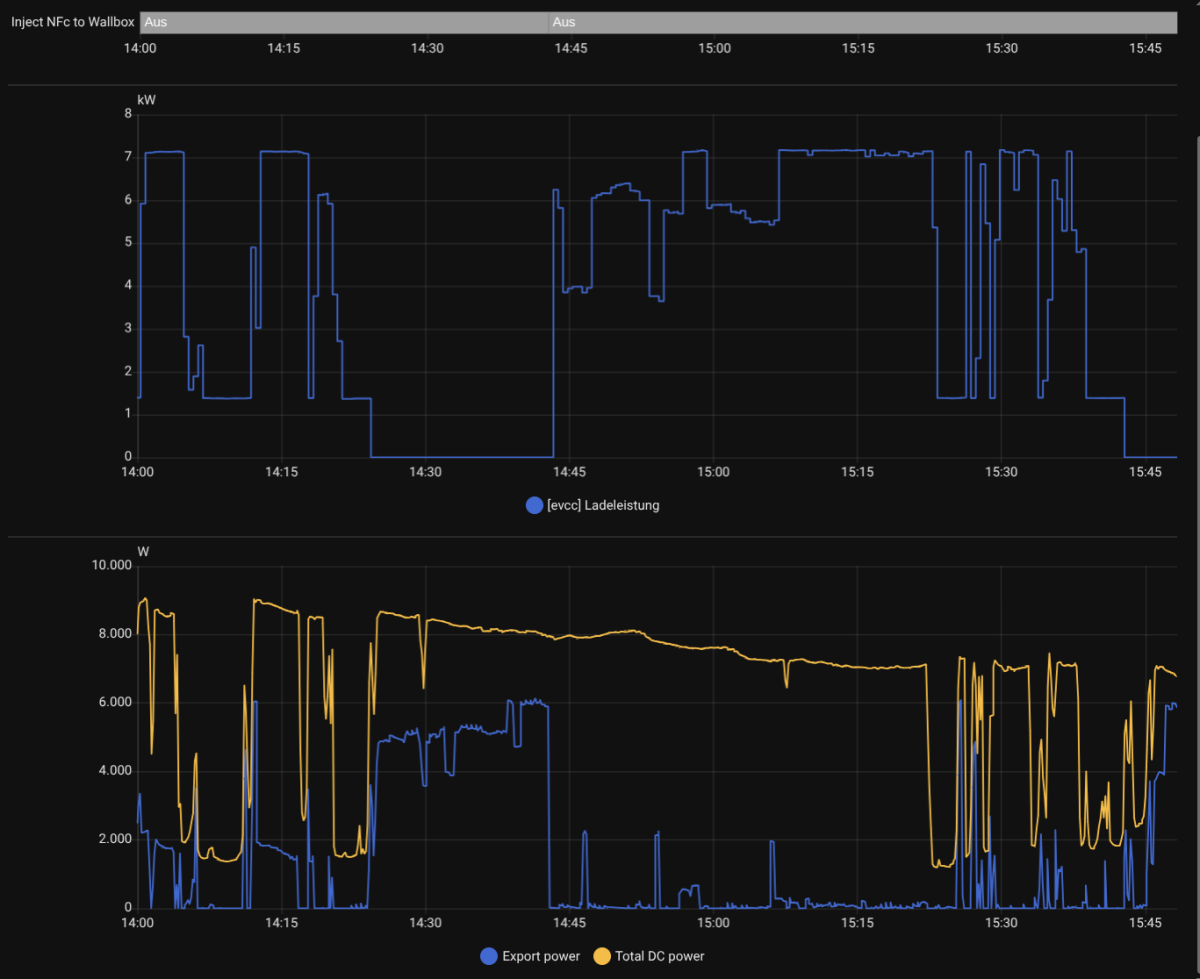Toggle the Total DC power legend label
This screenshot has height=979, width=1200.
660,956
